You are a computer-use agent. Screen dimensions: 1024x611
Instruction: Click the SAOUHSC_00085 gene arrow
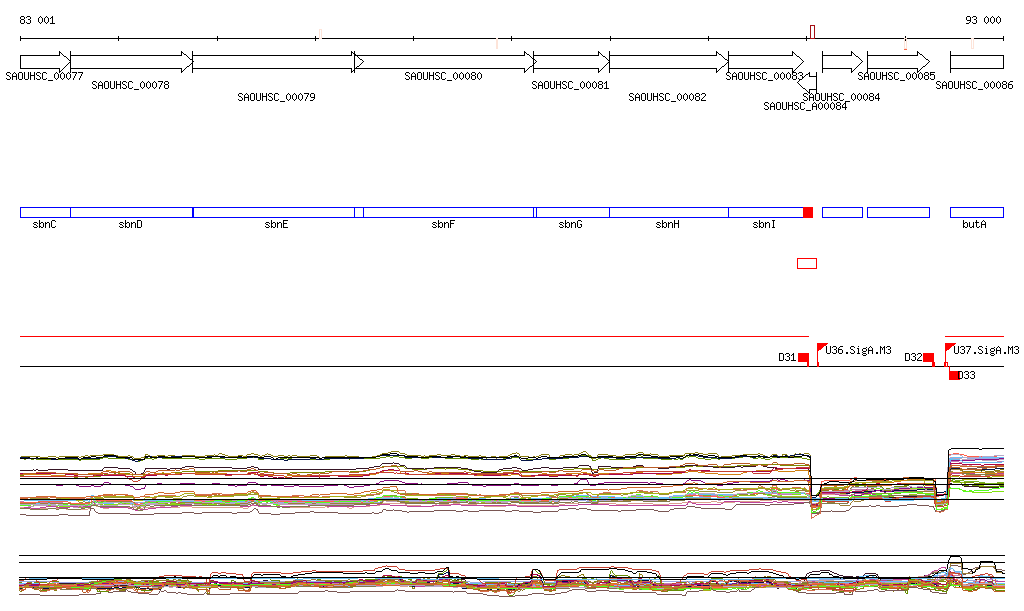pos(898,62)
